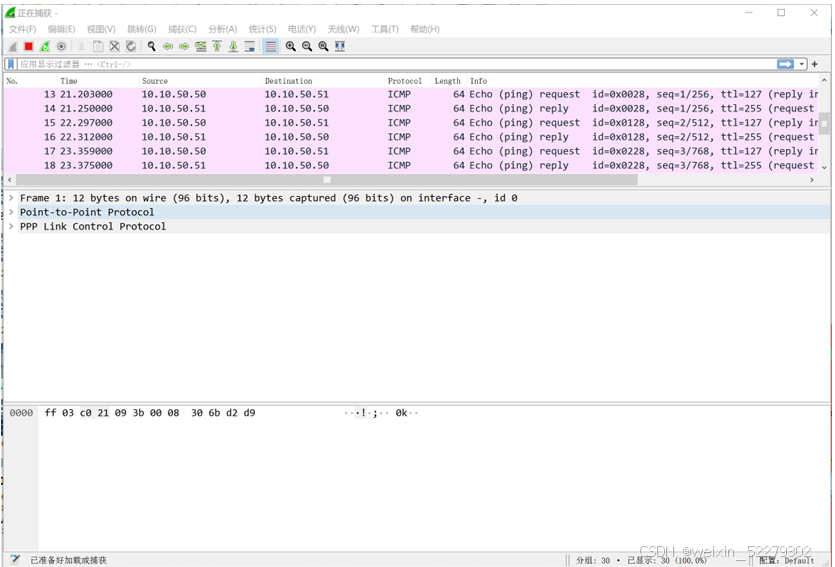
Task: Click the start capture shark fin icon
Action: click(x=13, y=46)
